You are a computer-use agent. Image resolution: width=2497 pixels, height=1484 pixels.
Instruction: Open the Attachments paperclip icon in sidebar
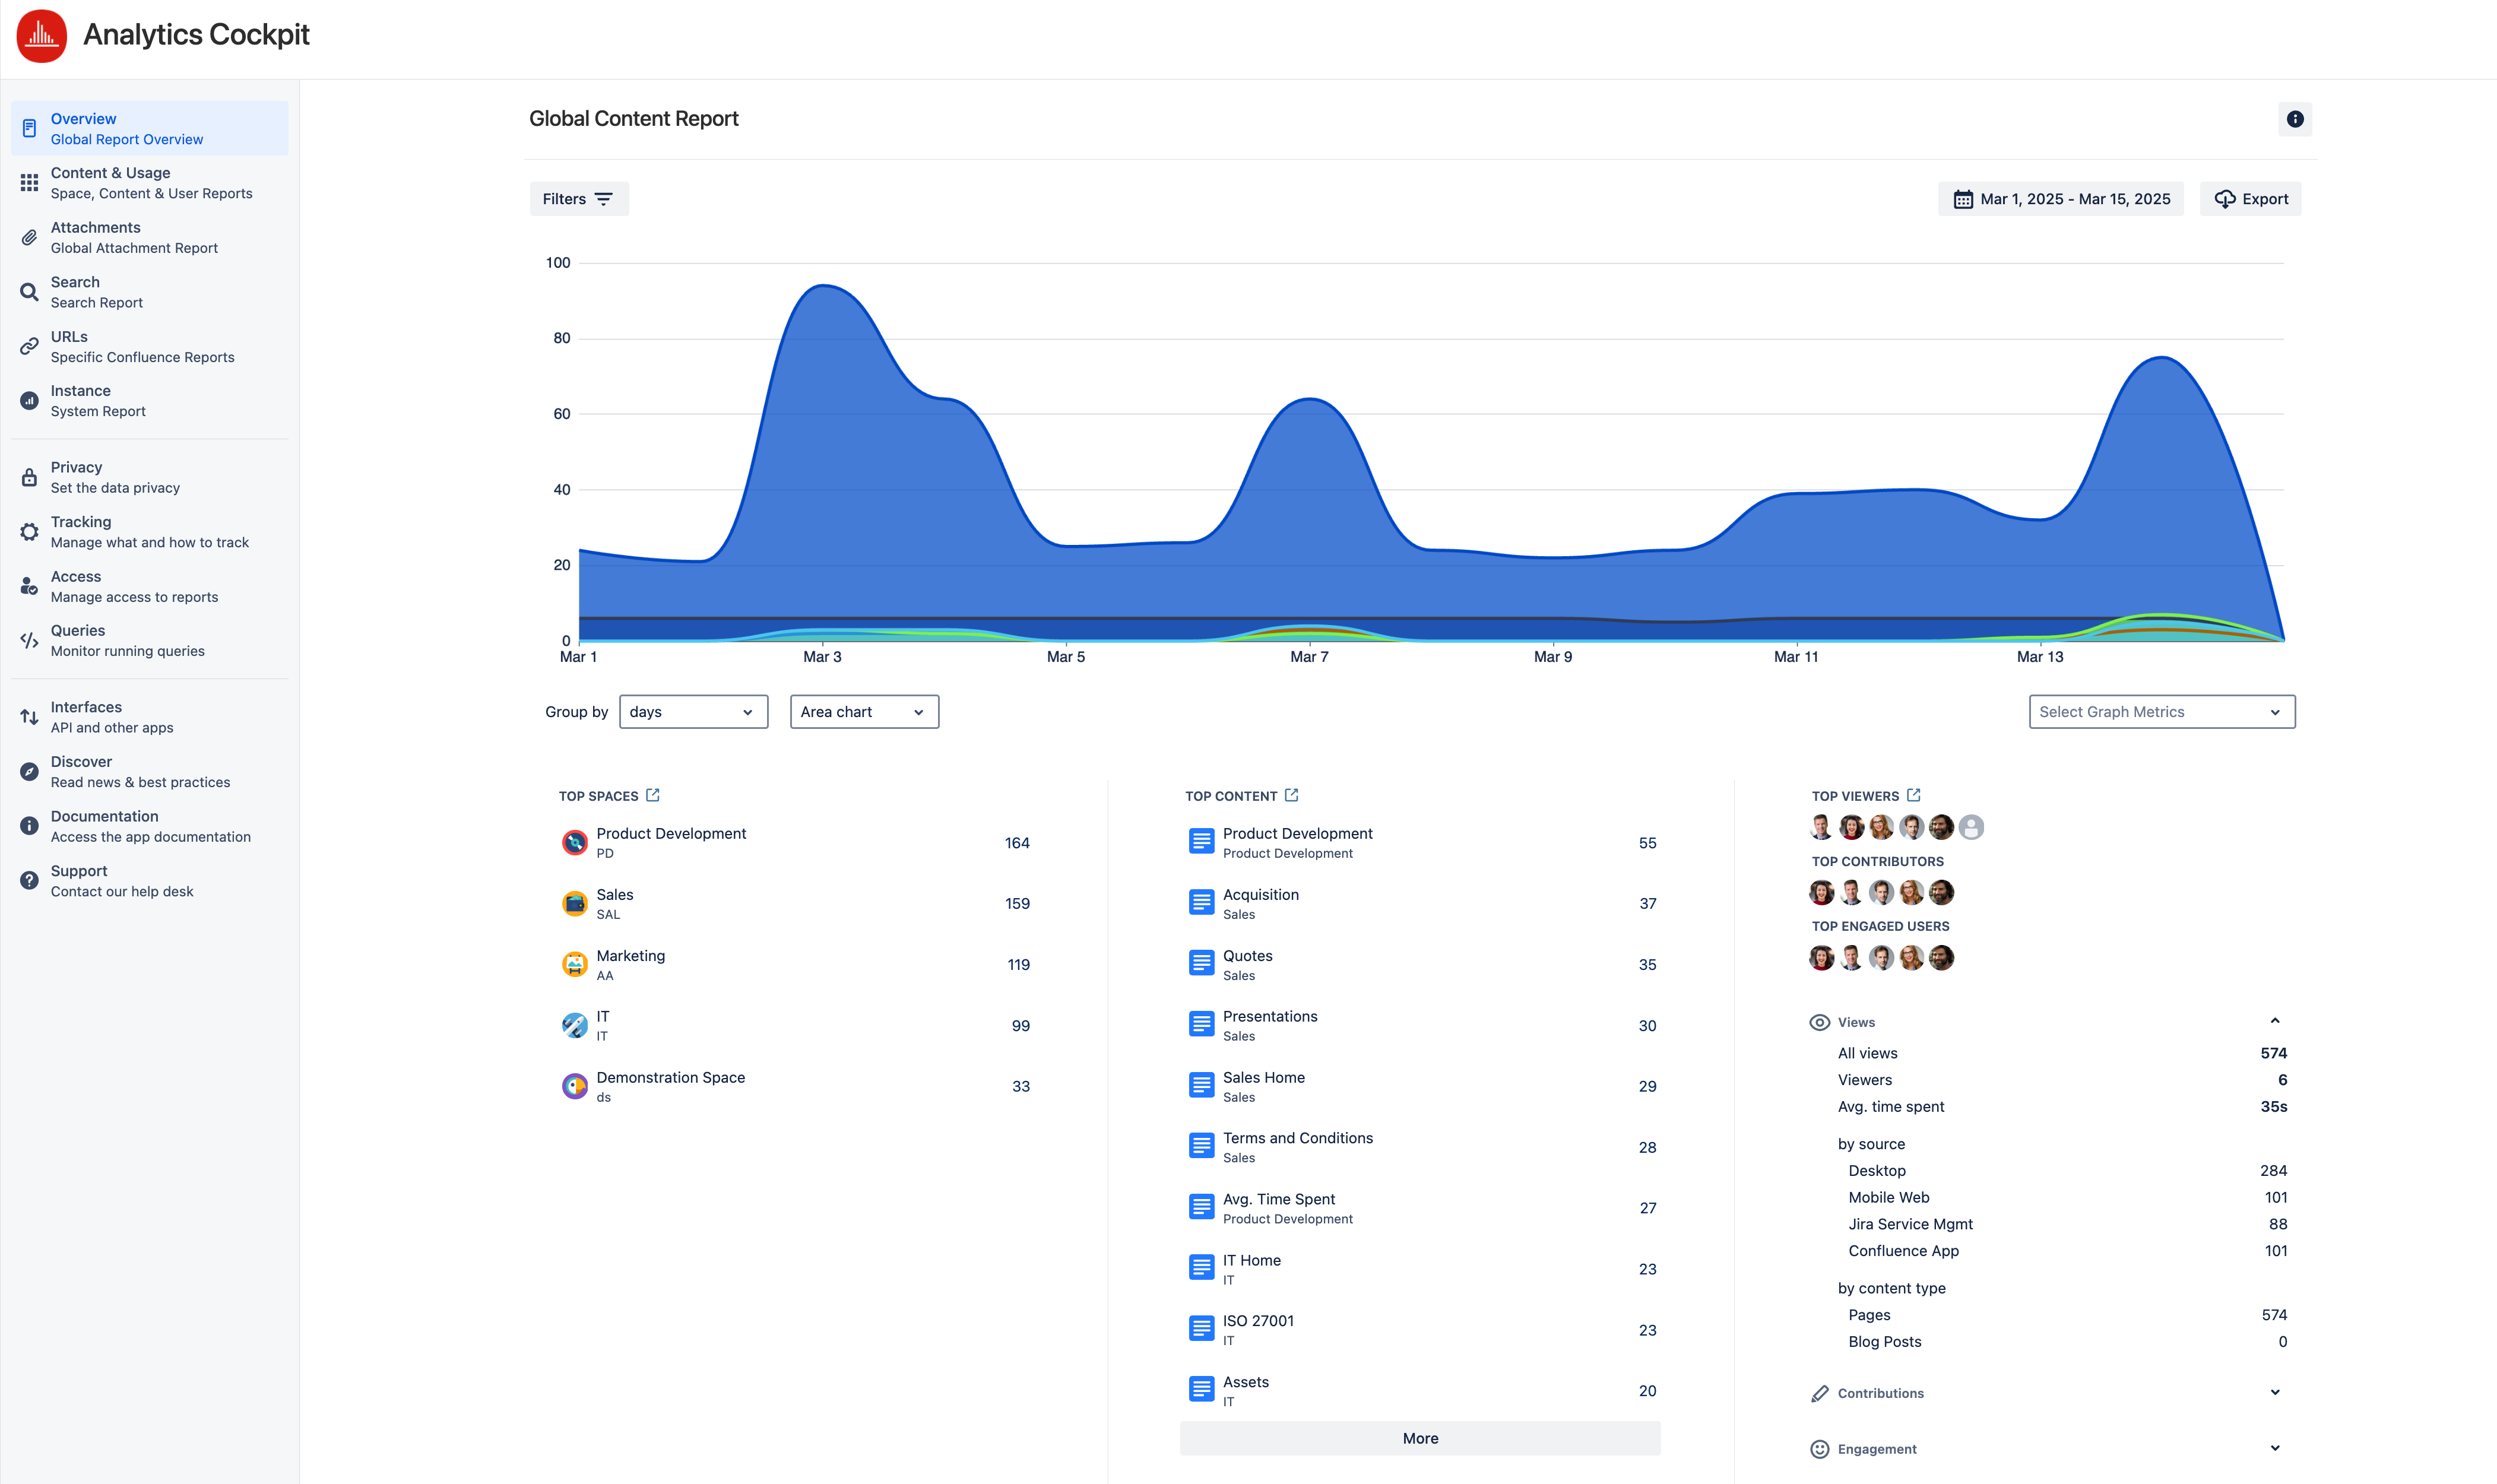[29, 237]
